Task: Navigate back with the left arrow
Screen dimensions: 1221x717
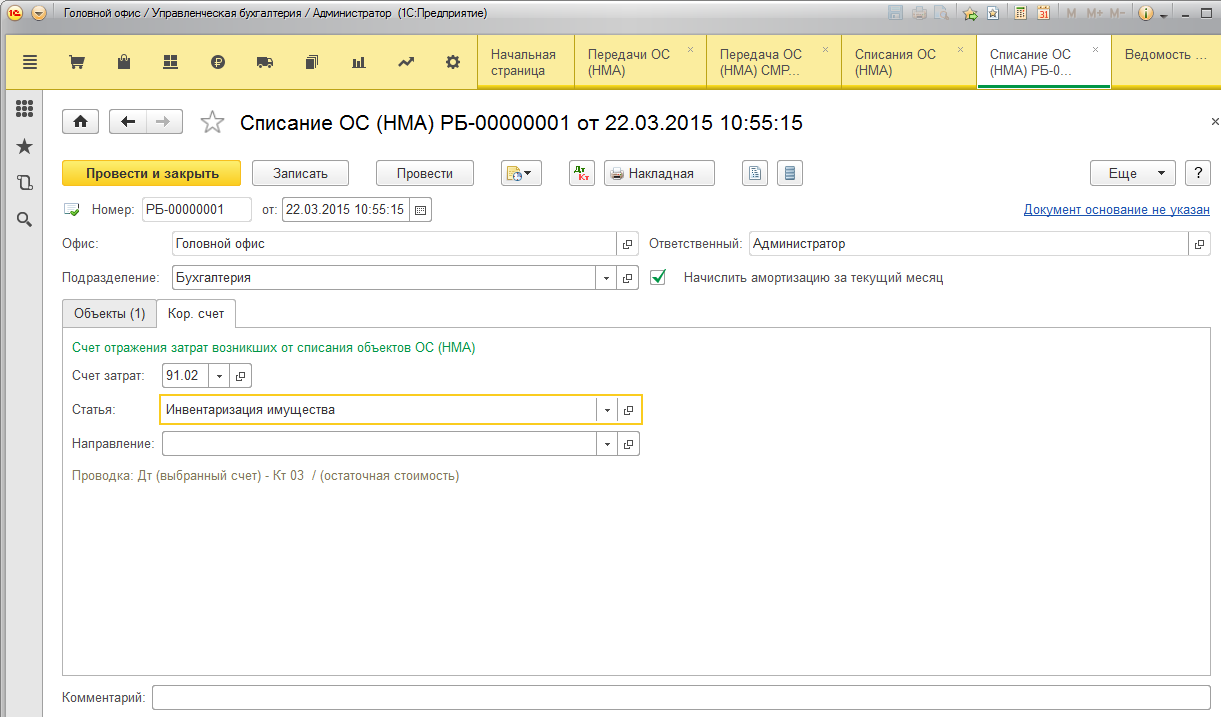Action: pos(127,122)
